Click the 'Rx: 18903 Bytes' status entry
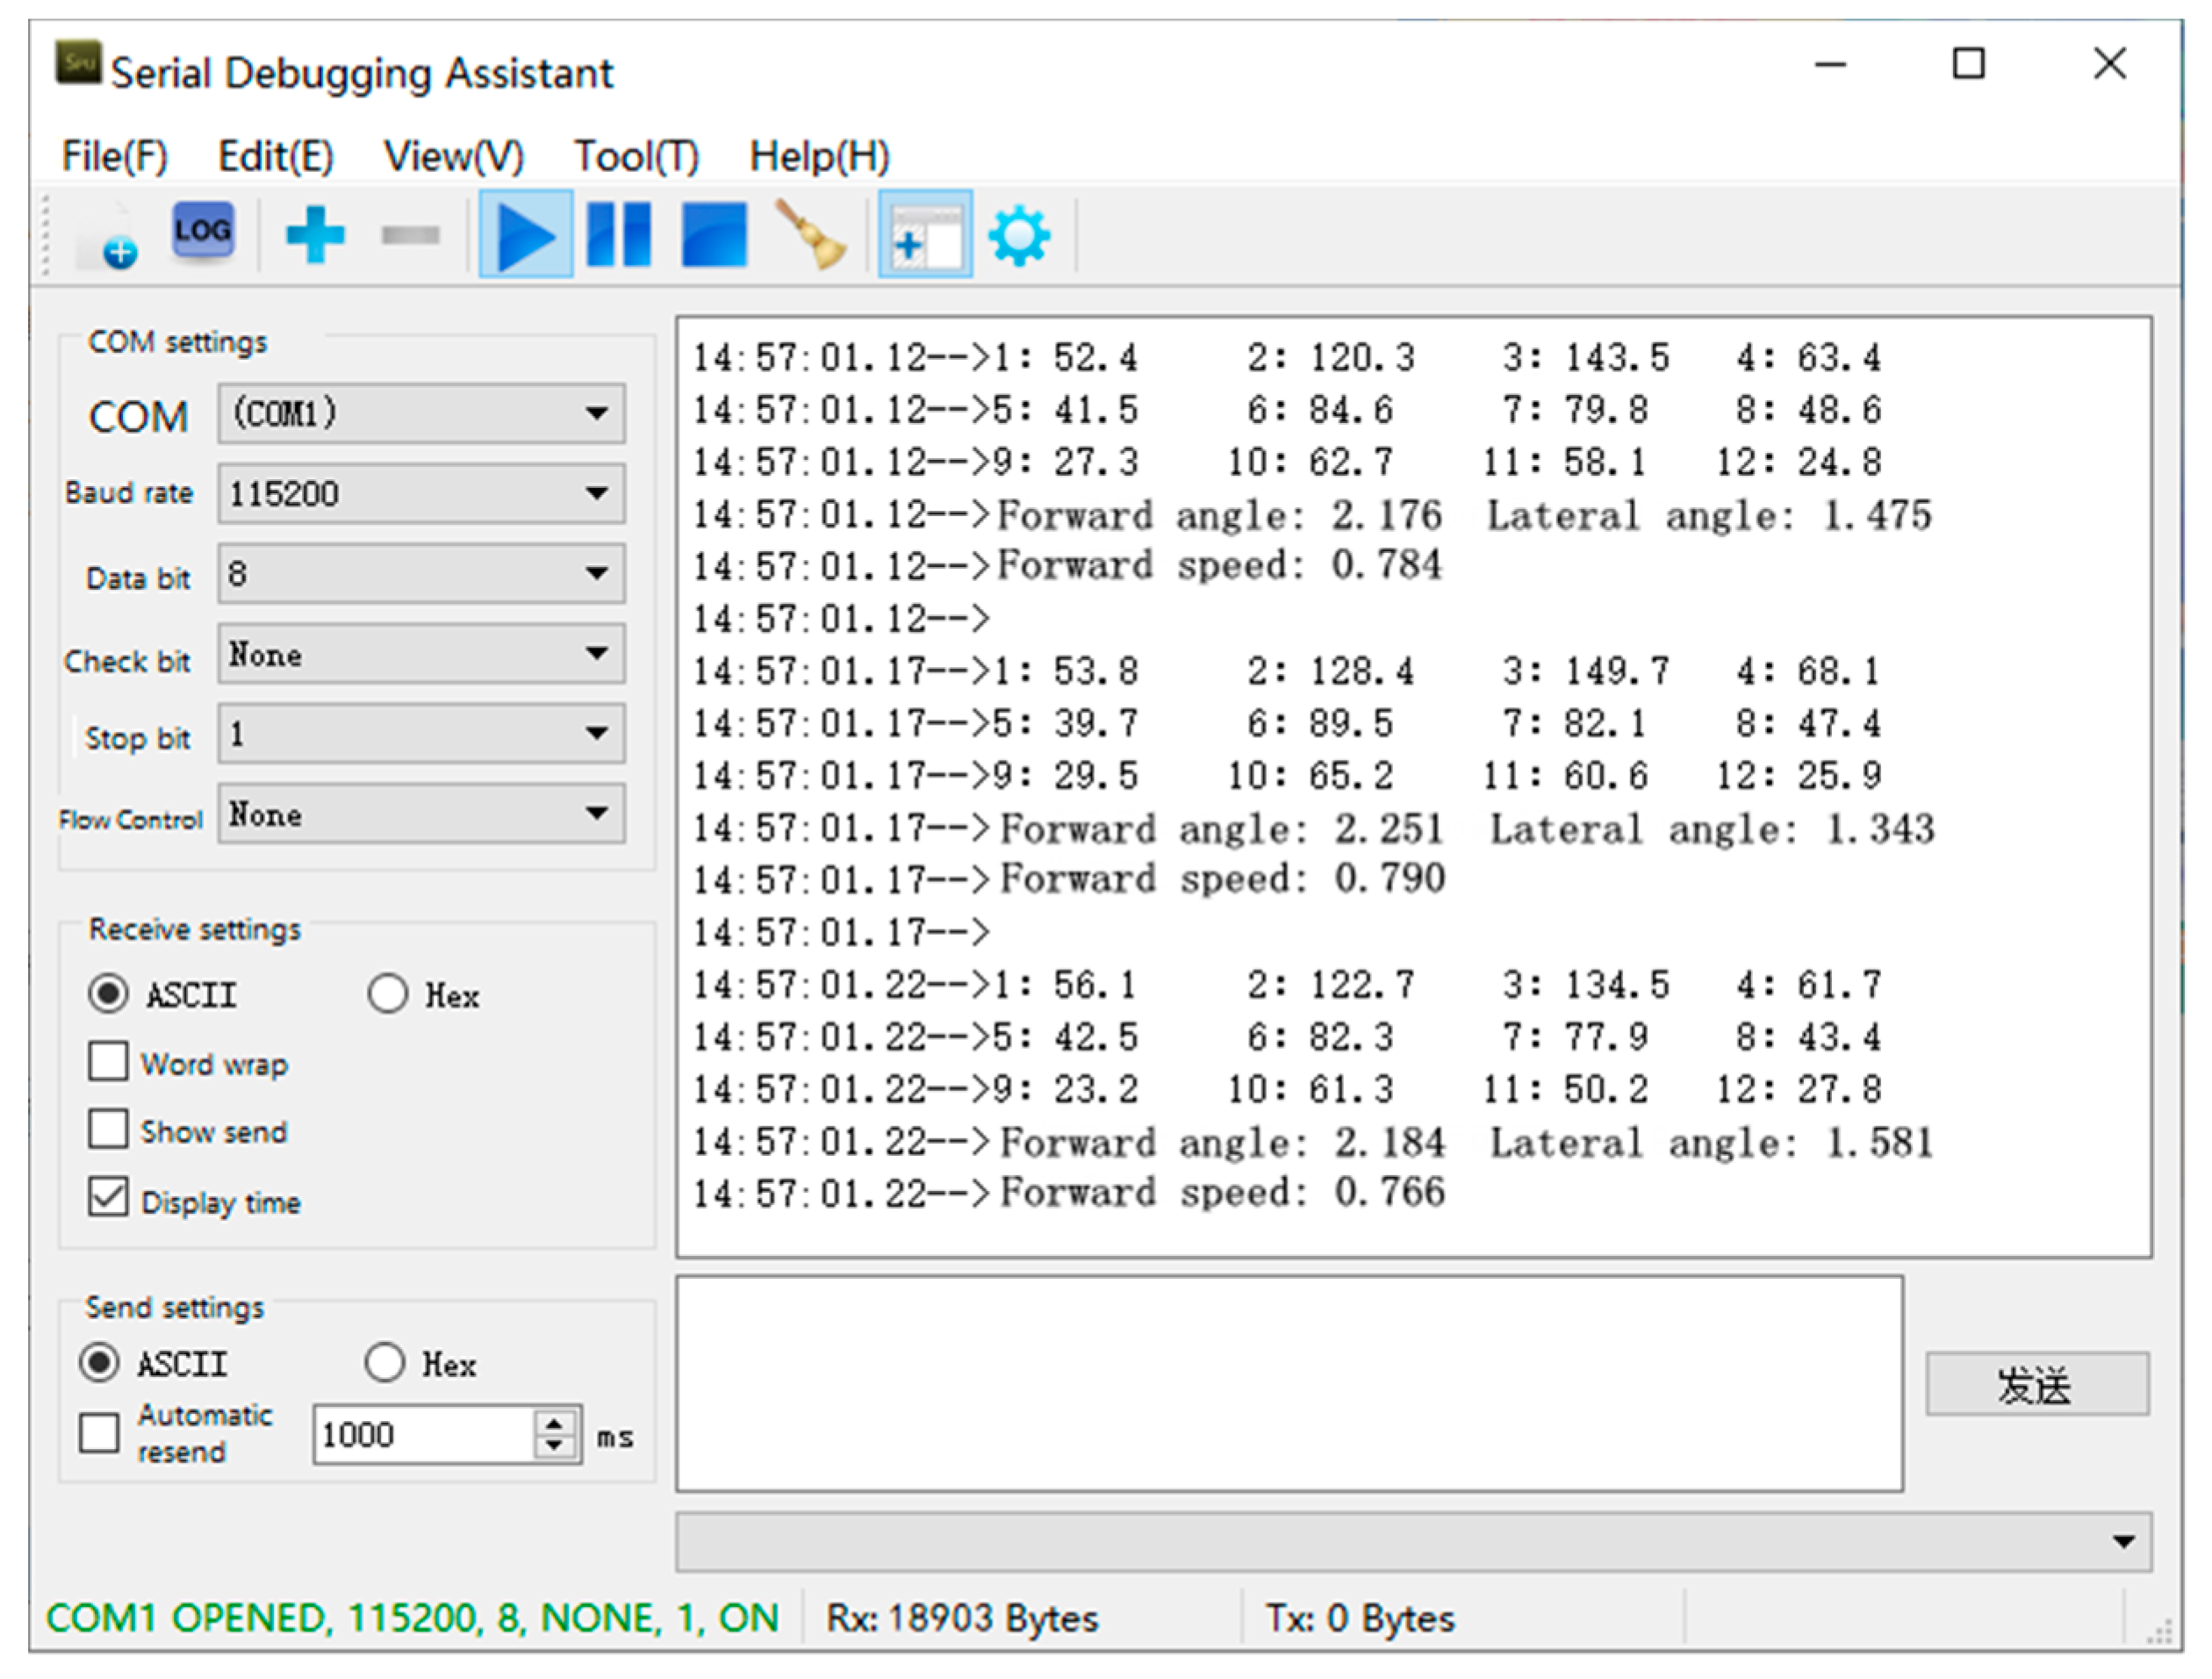This screenshot has height=1679, width=2212. (x=962, y=1618)
